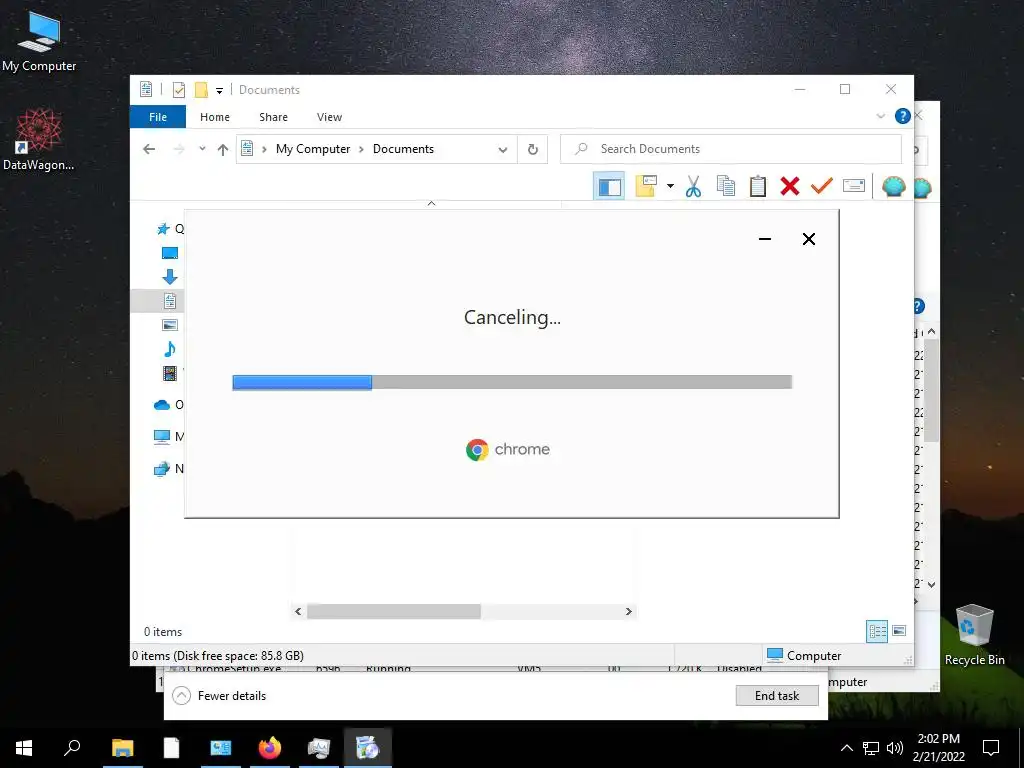
Task: Expand the ribbon with chevron
Action: point(880,116)
